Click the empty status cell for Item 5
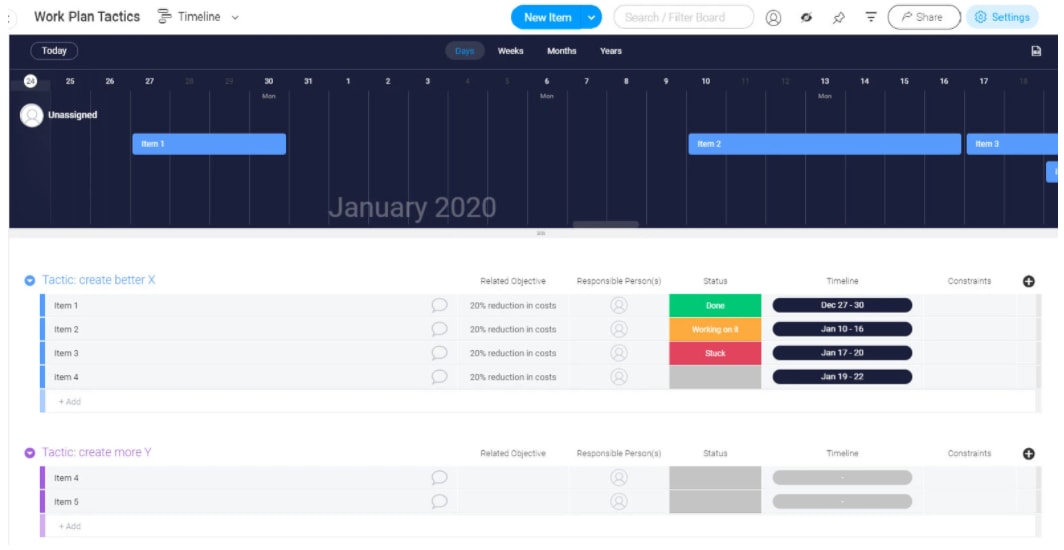Screen dimensions: 1064x550 coord(715,501)
